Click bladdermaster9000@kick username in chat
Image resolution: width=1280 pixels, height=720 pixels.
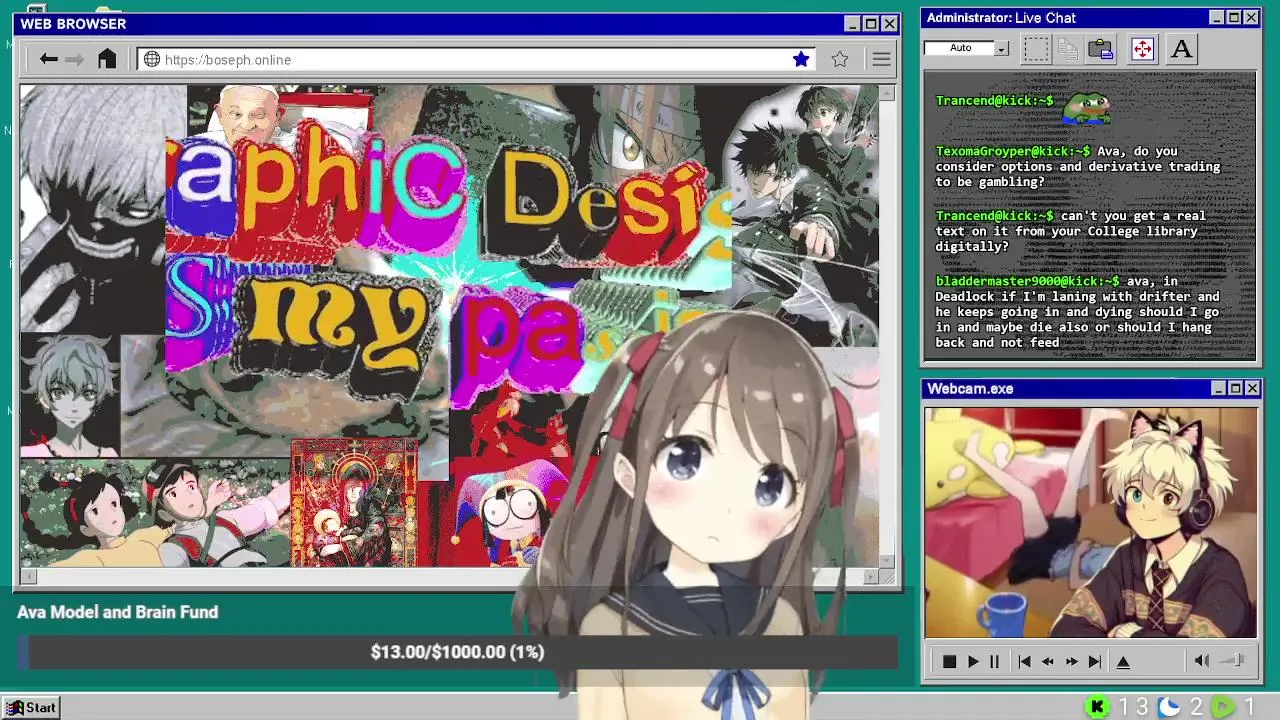point(1028,281)
